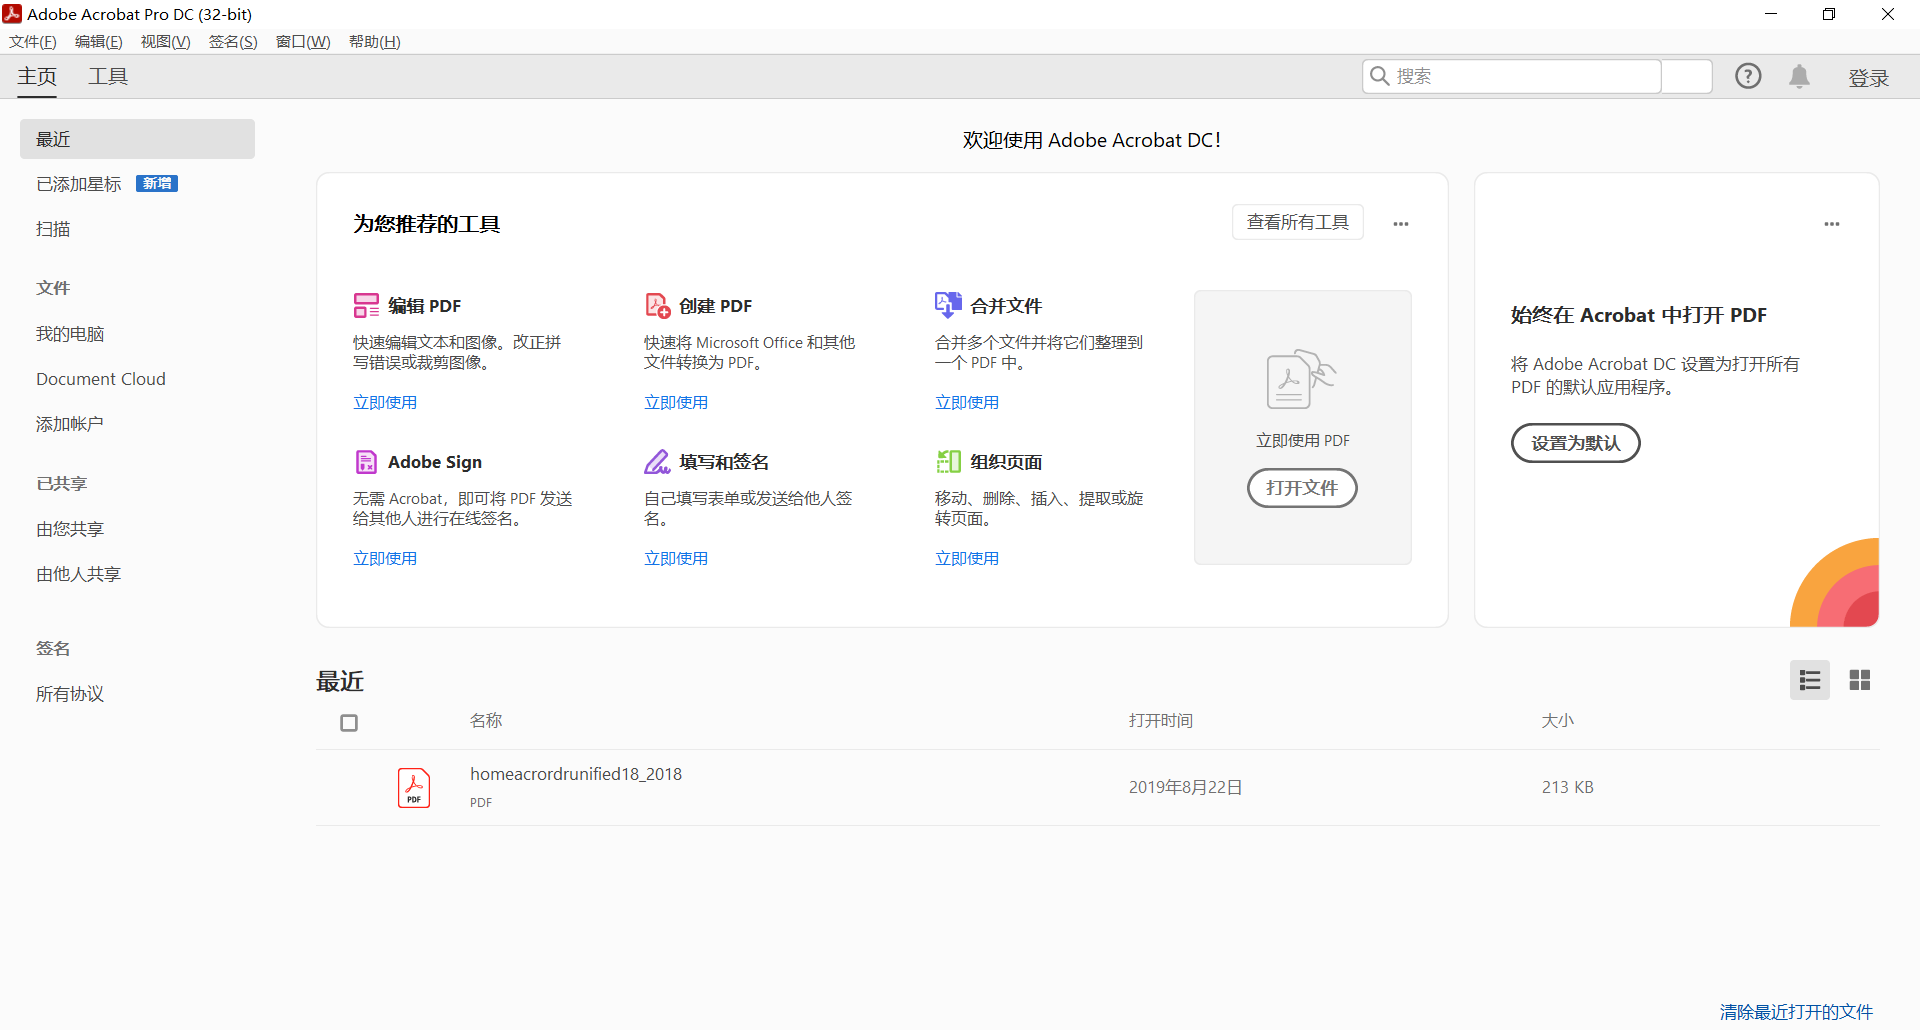The image size is (1920, 1030).
Task: Open the 编辑(E) menu
Action: click(99, 41)
